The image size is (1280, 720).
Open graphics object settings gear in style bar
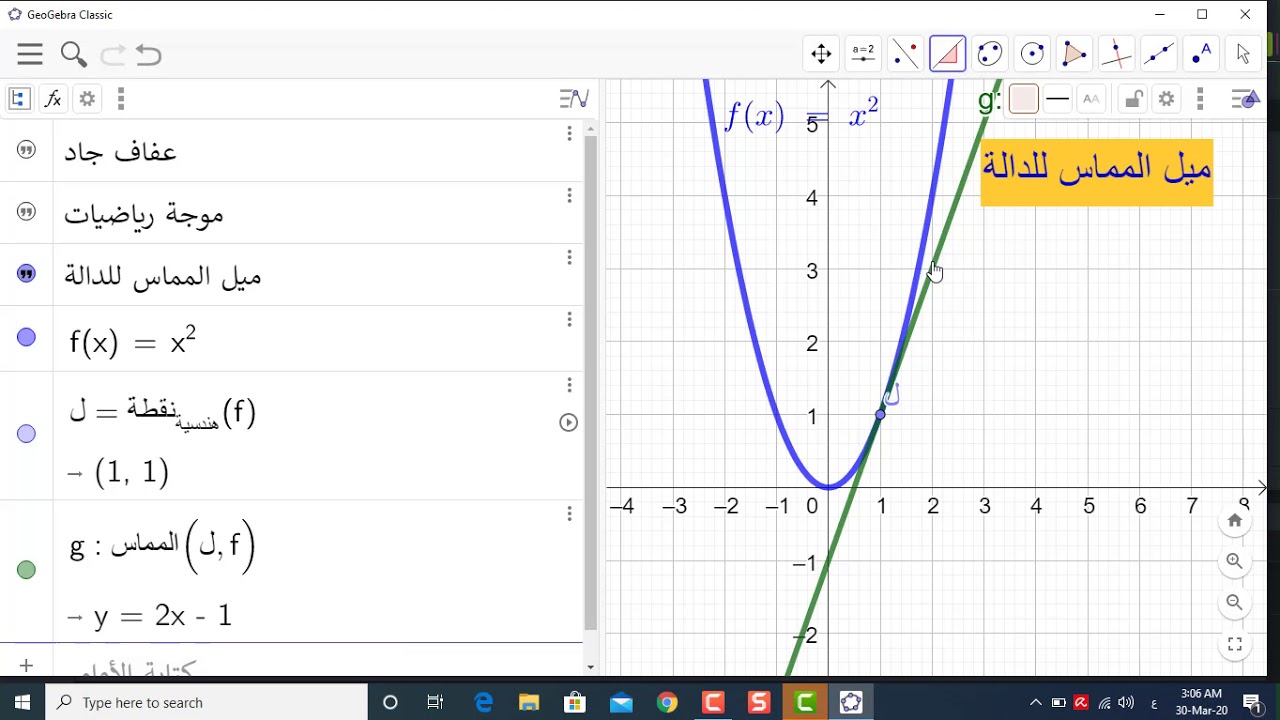(x=1166, y=98)
